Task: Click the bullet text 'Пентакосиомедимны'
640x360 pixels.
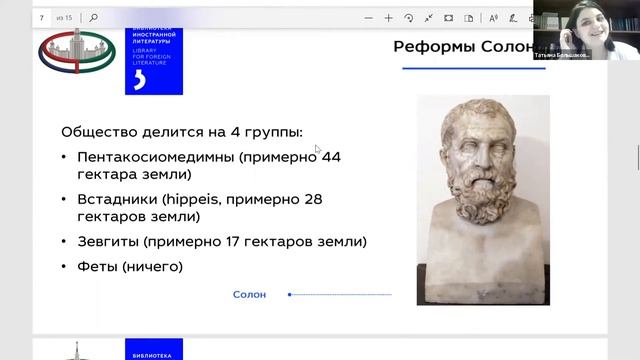Action: click(156, 157)
